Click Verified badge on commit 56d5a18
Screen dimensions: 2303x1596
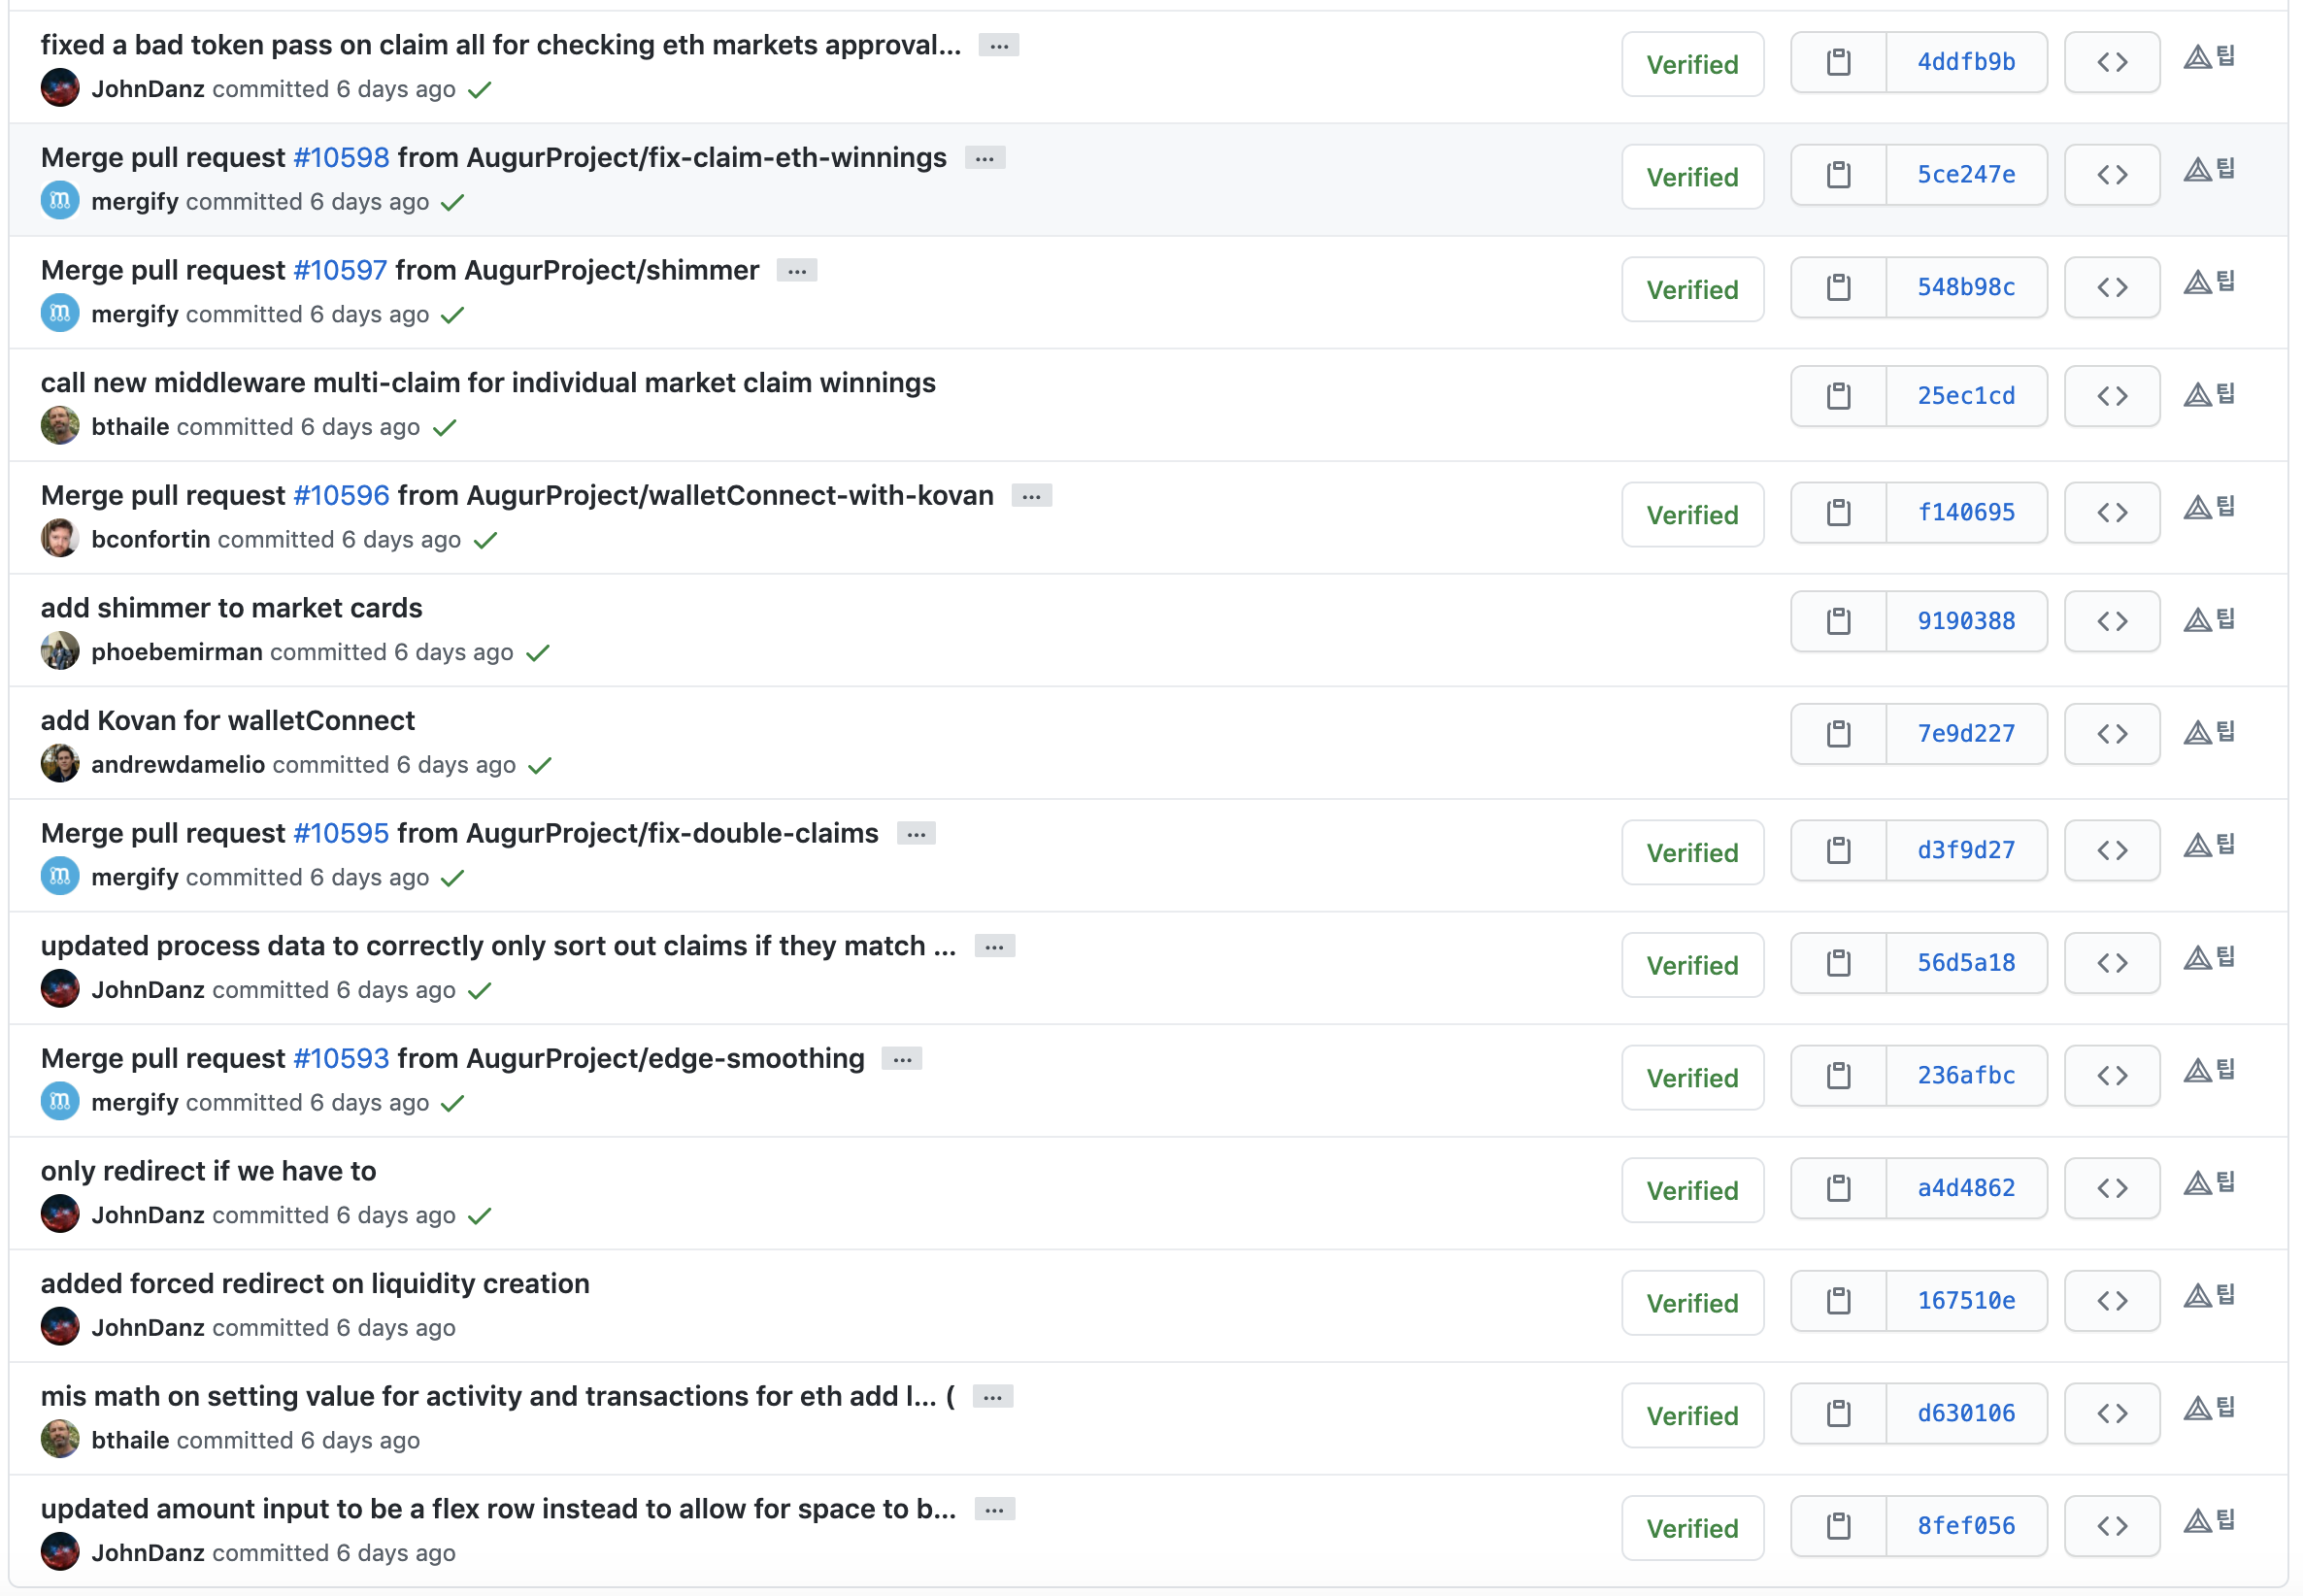tap(1691, 965)
